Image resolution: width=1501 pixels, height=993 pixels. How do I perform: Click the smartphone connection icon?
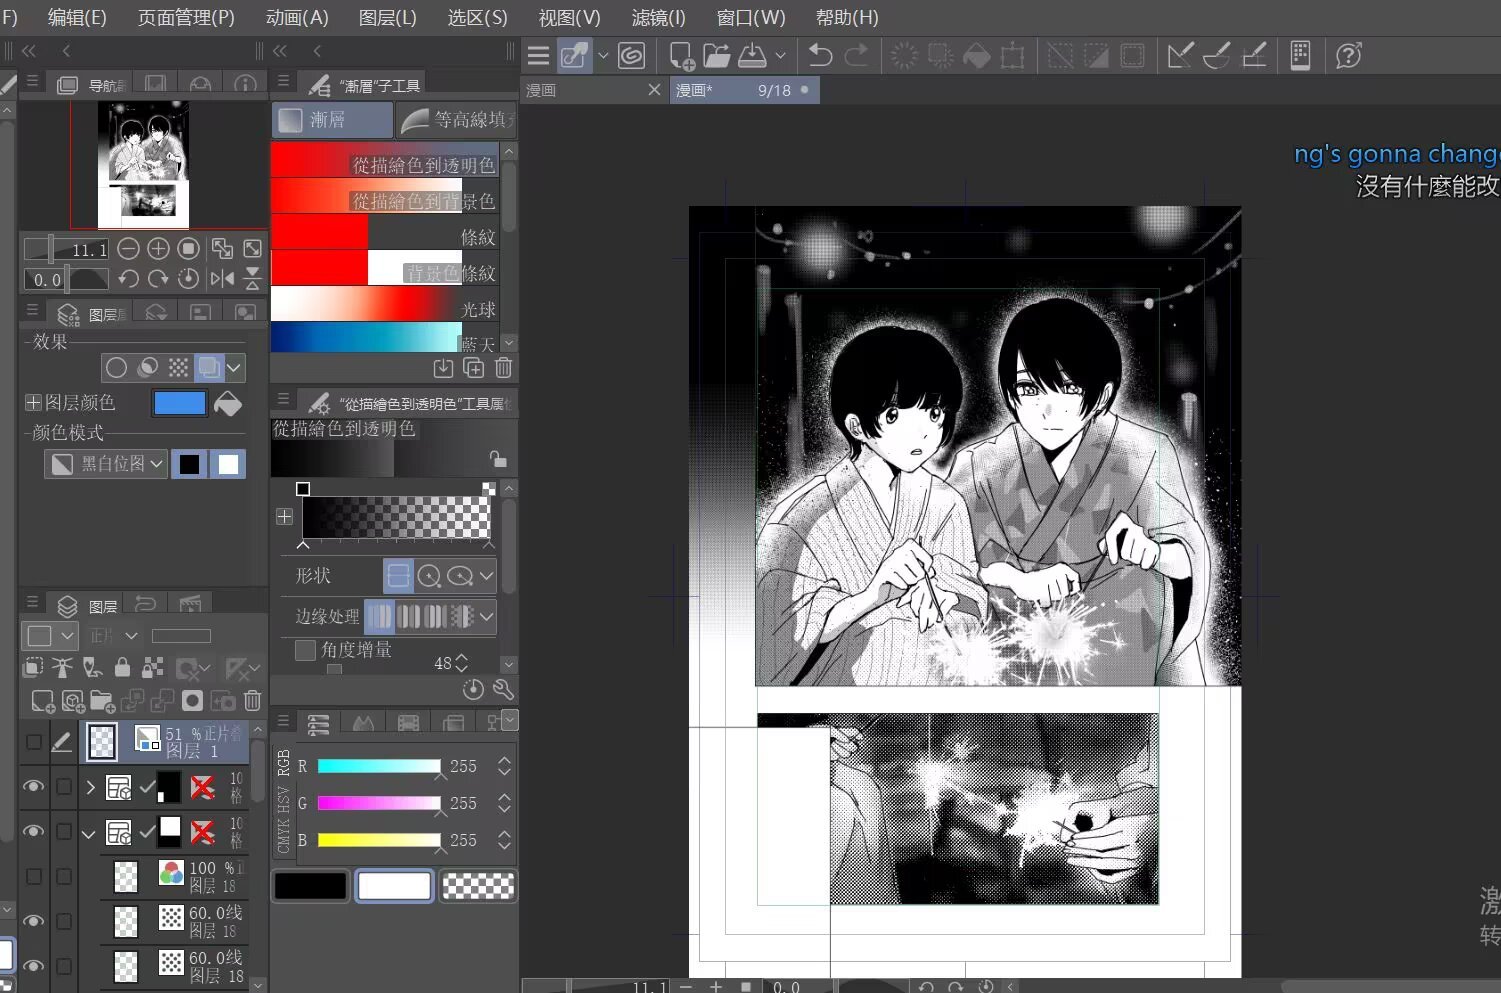point(1300,56)
